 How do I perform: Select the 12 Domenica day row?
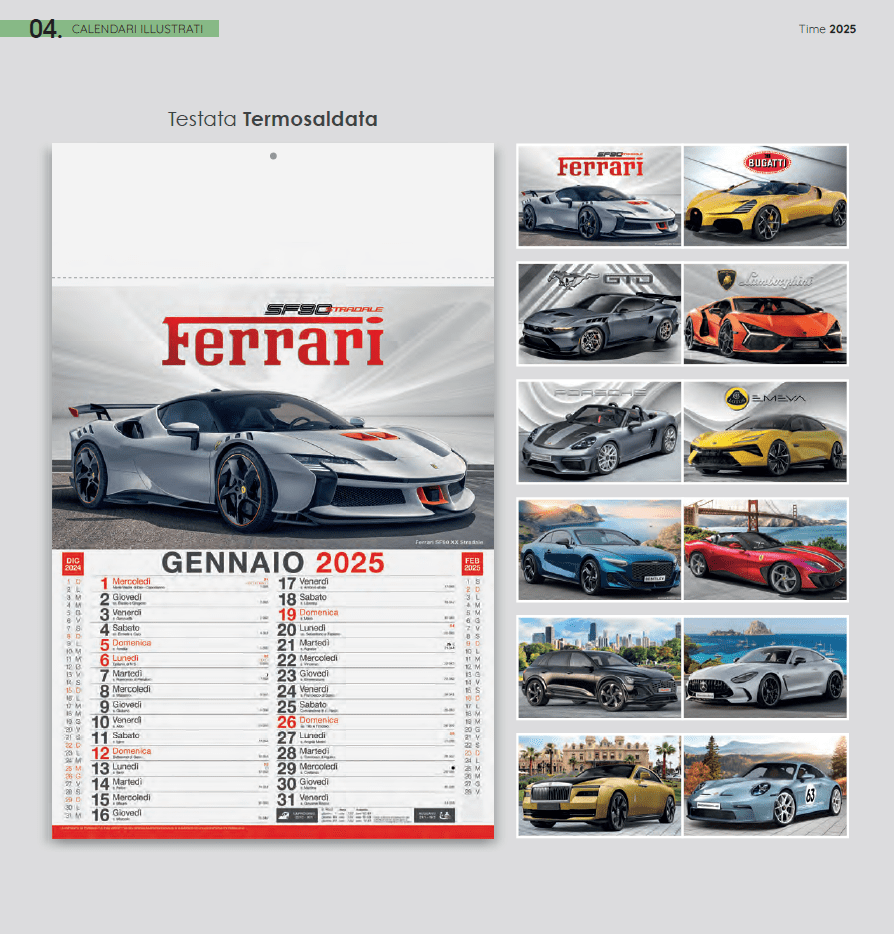pyautogui.click(x=180, y=753)
